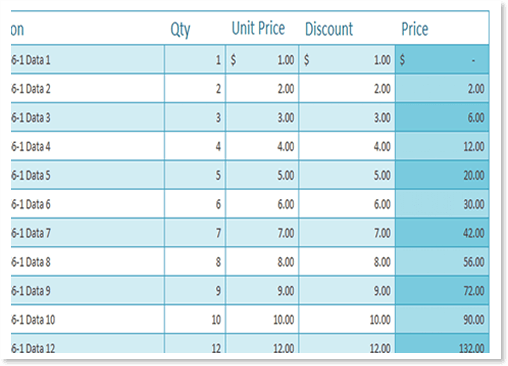This screenshot has height=366, width=508.
Task: Click the Qty cell containing 2
Action: [195, 89]
